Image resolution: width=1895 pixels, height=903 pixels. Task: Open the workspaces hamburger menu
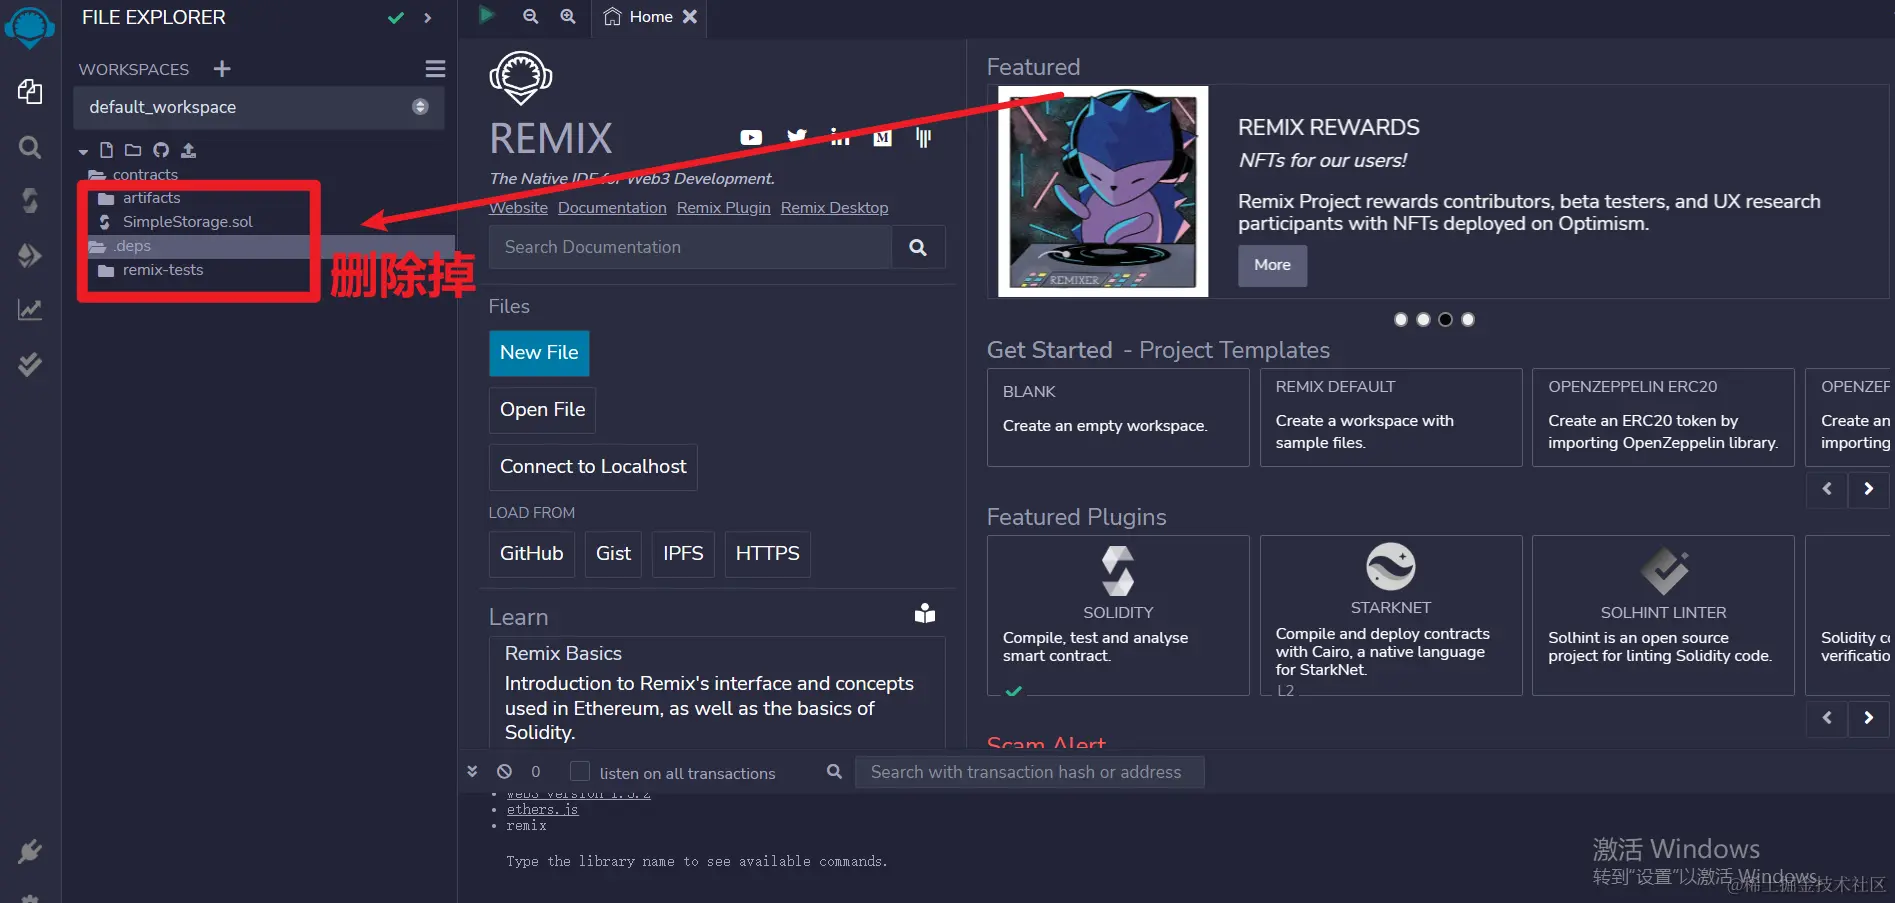435,68
